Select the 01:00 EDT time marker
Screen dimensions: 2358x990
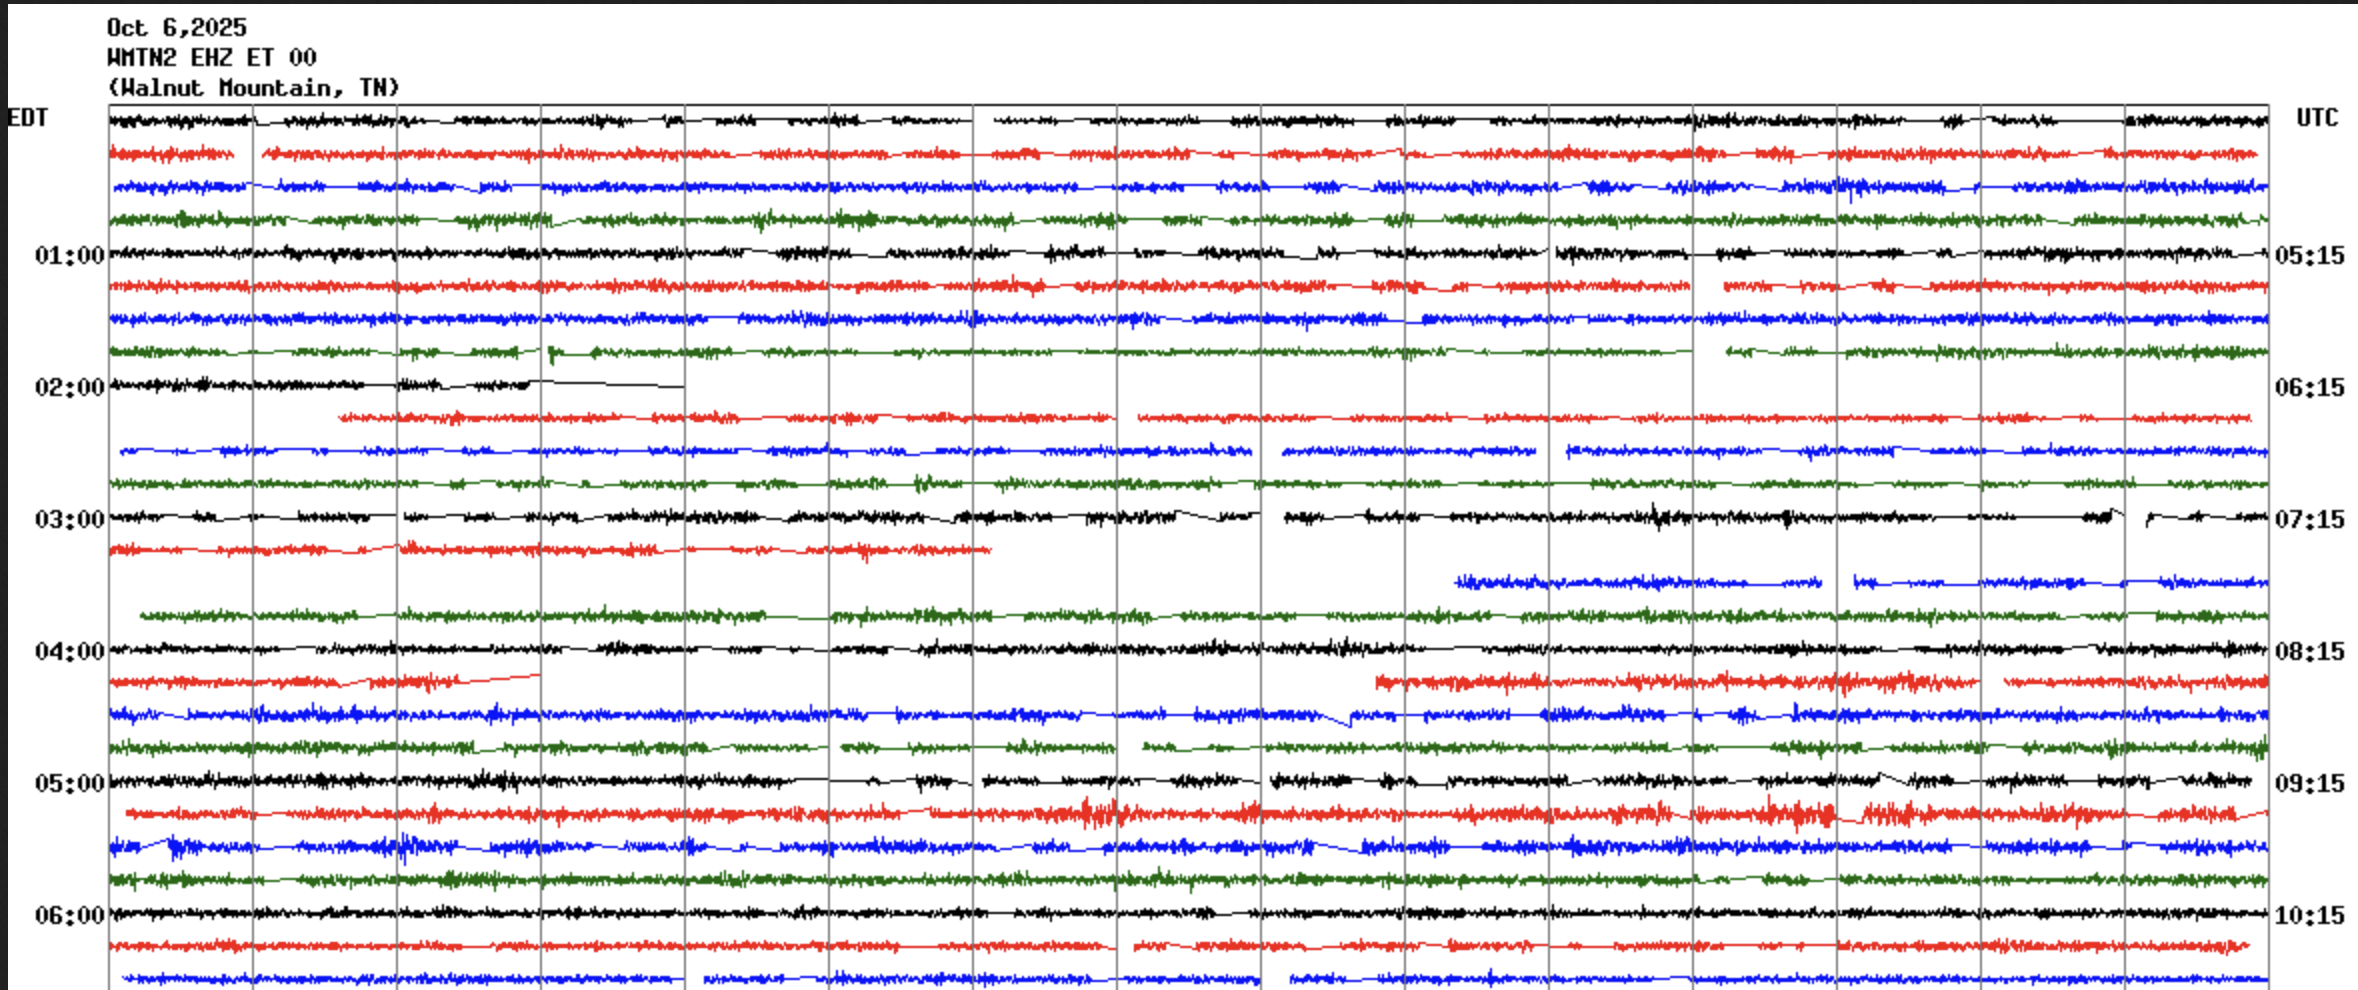[x=69, y=256]
